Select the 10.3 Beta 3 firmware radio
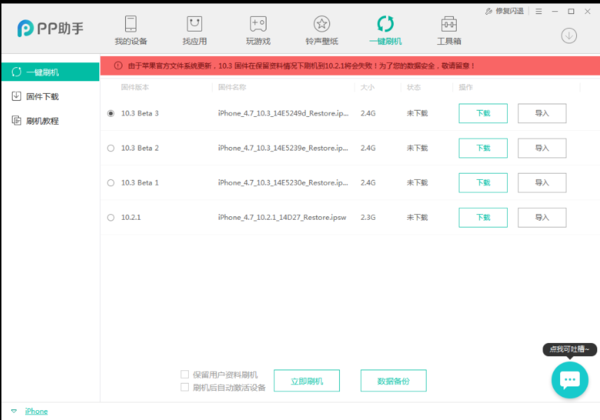The width and height of the screenshot is (600, 420). [110, 113]
